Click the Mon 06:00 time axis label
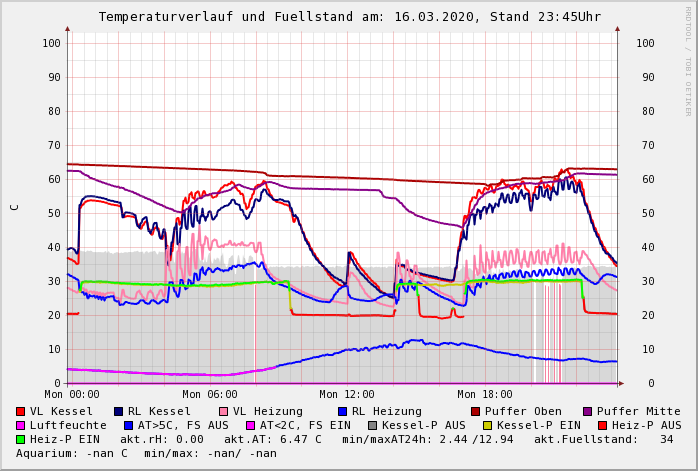Viewport: 698px width, 471px height. (210, 395)
